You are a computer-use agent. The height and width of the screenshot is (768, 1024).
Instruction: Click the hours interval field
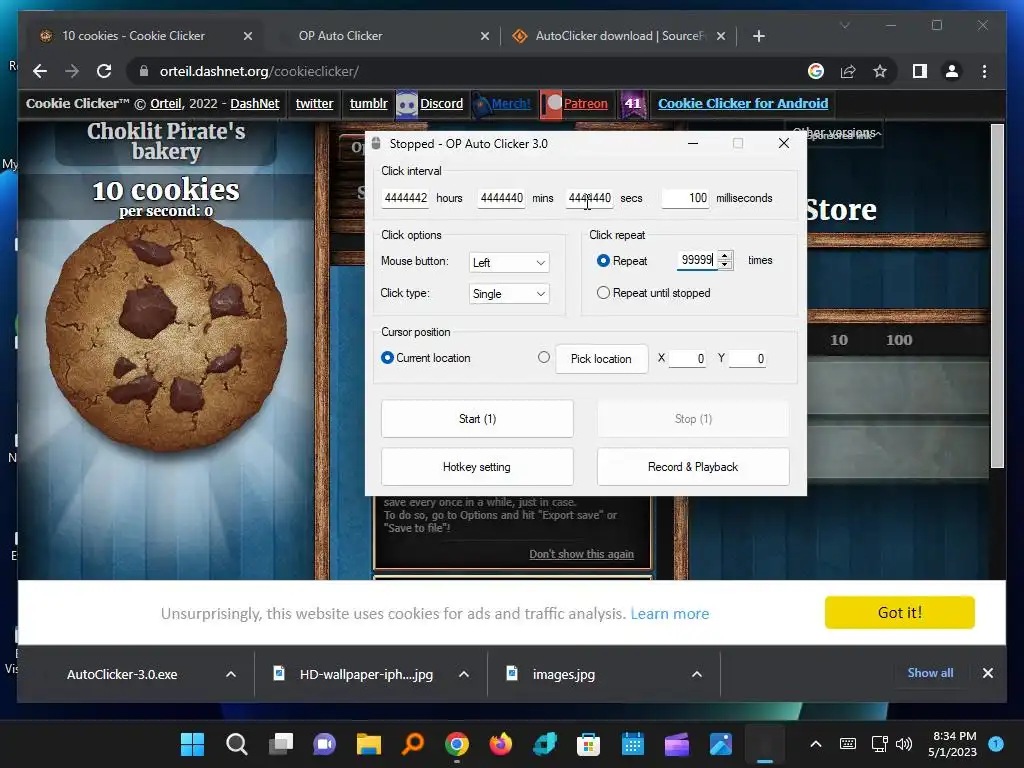point(406,198)
